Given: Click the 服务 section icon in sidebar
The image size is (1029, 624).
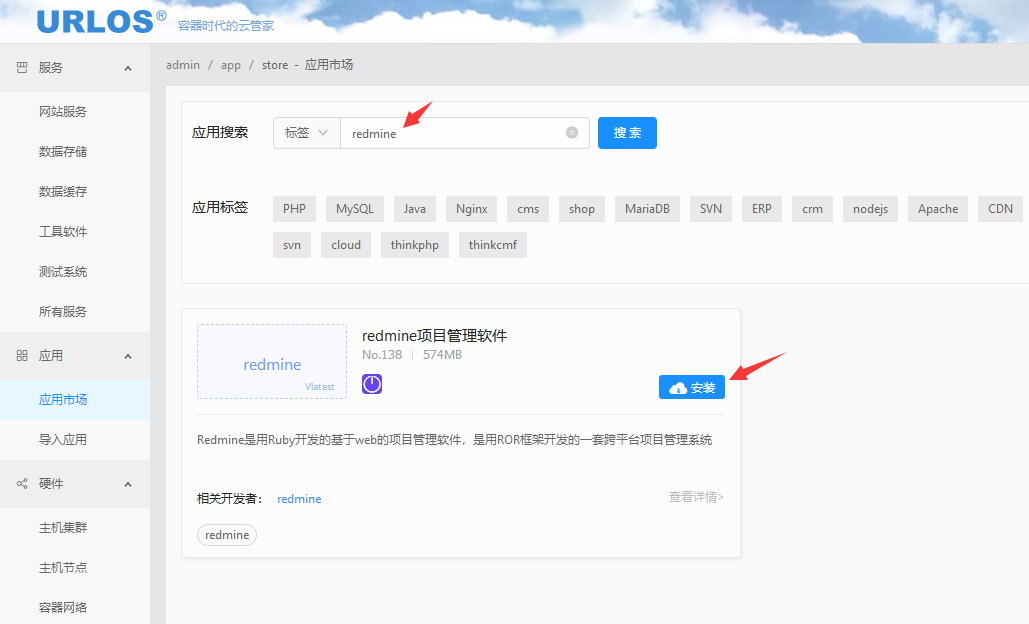Looking at the screenshot, I should [22, 68].
